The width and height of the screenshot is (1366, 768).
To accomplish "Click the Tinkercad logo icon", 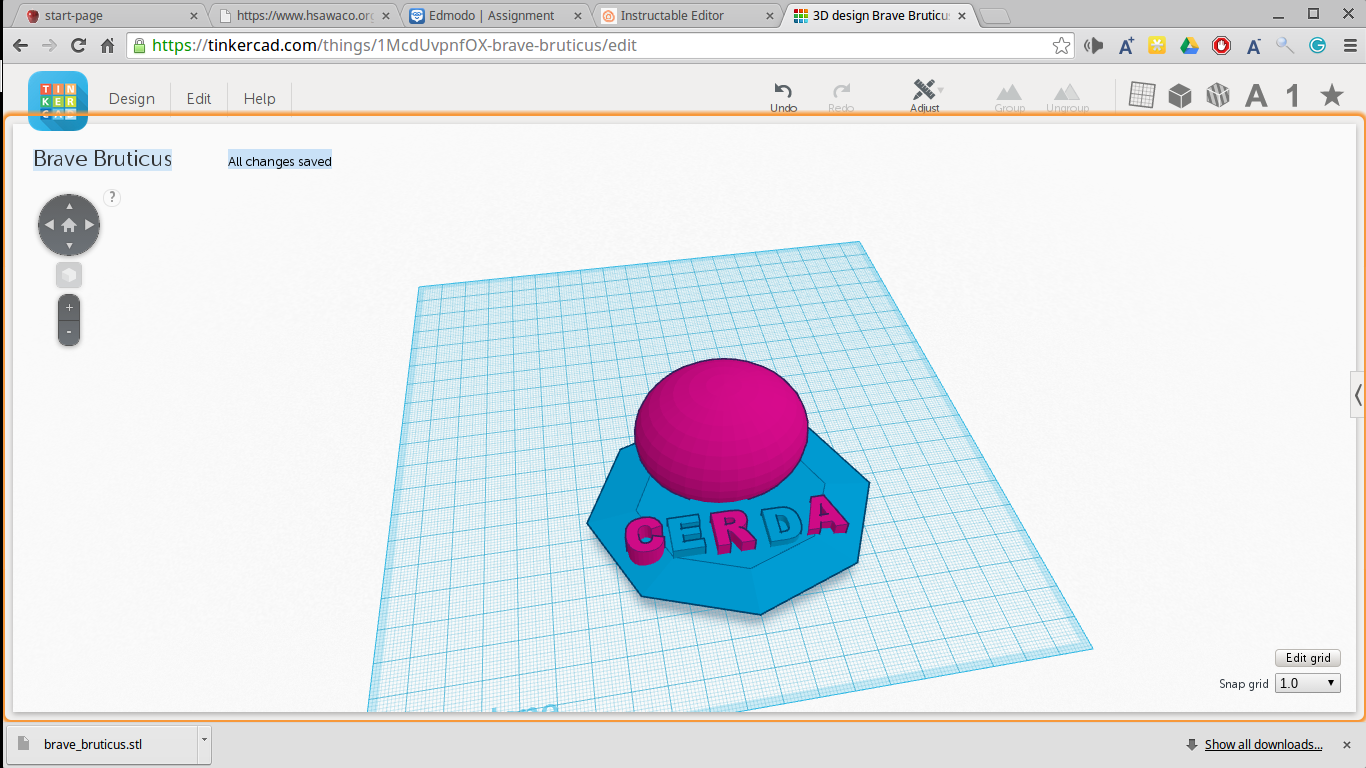I will (x=58, y=100).
